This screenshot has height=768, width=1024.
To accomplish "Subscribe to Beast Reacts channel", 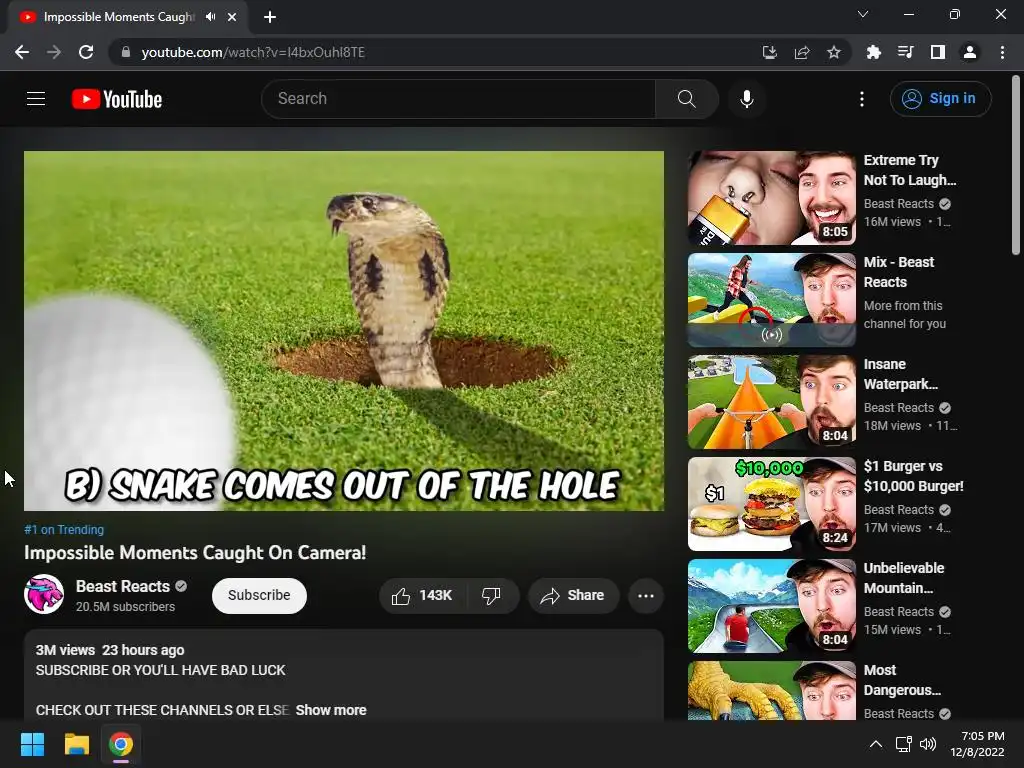I will (259, 596).
